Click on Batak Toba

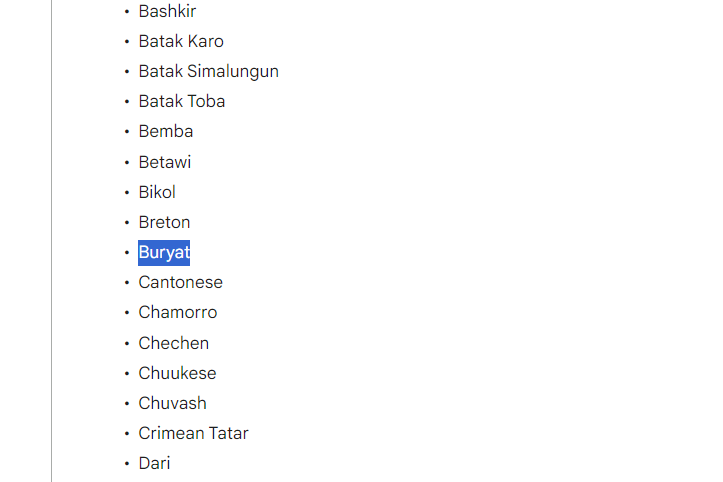(181, 101)
